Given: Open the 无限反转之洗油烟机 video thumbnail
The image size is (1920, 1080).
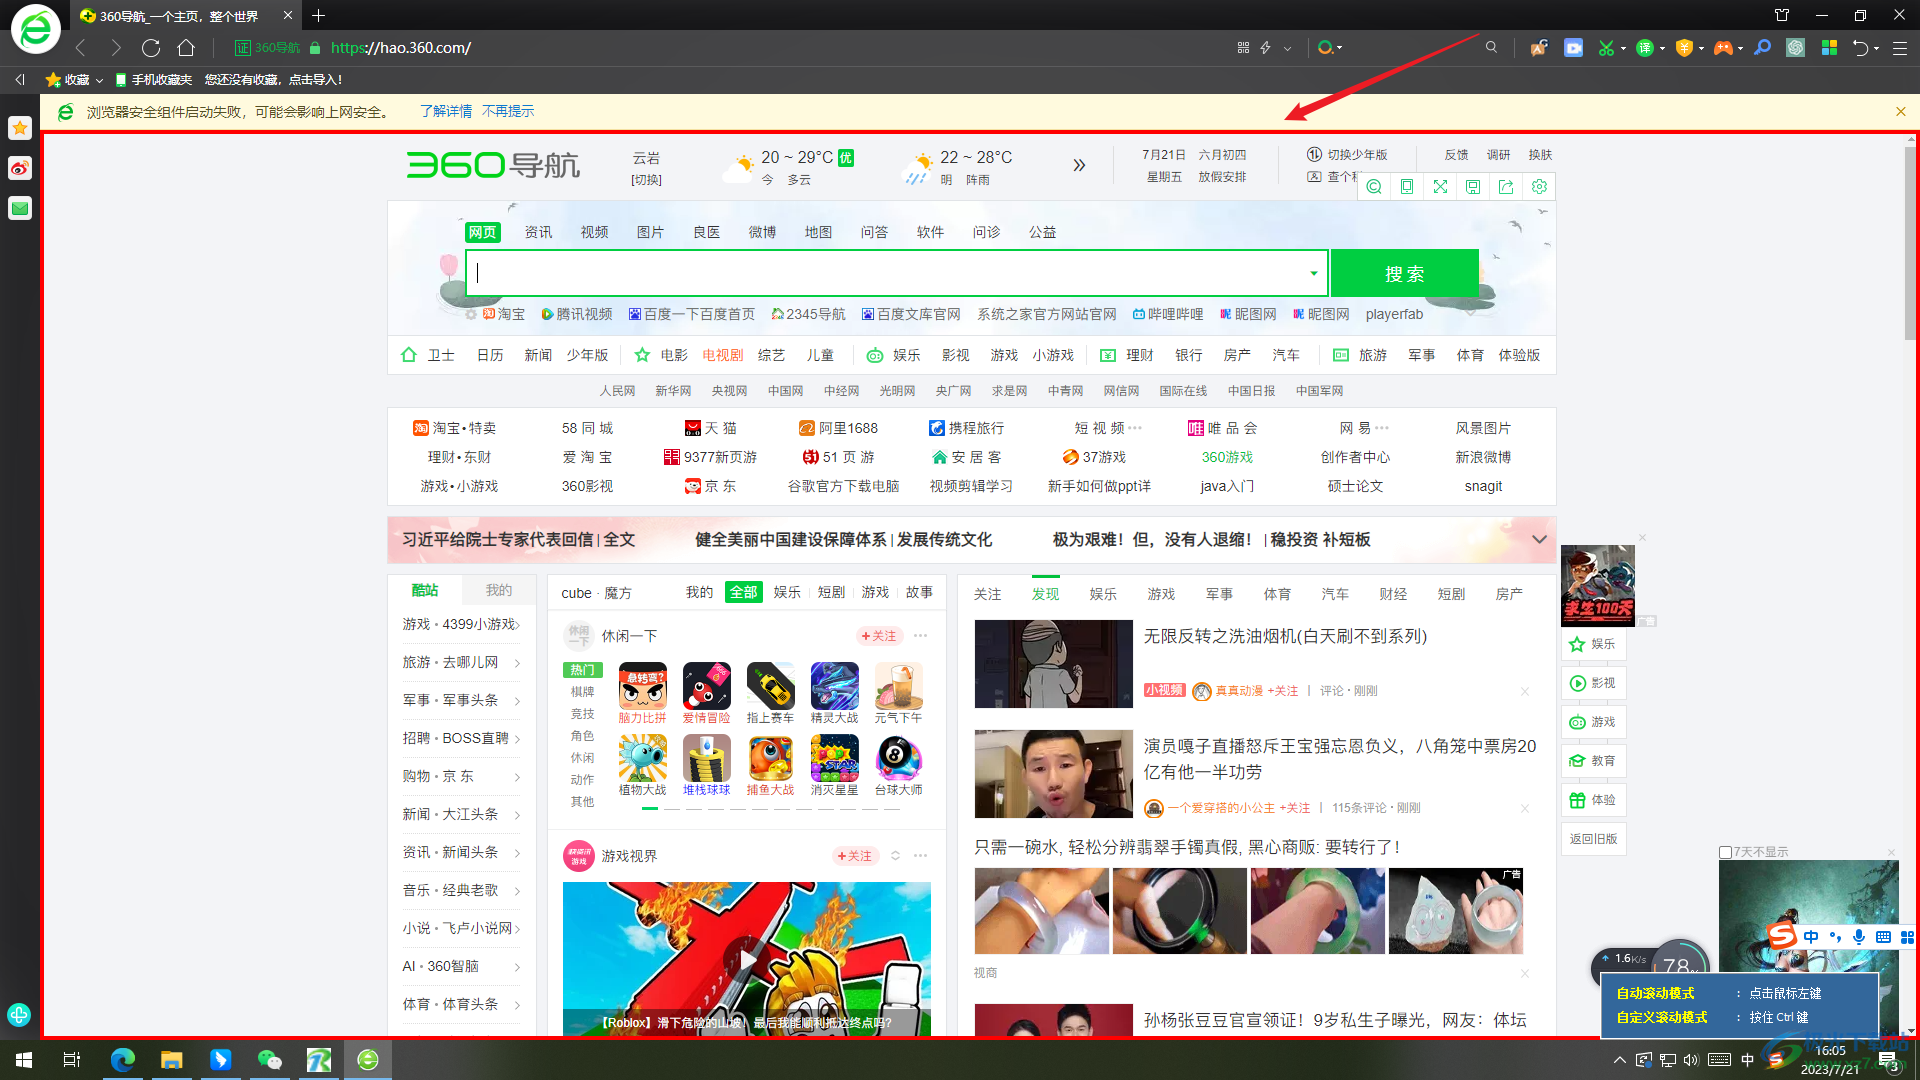Looking at the screenshot, I should [1053, 664].
